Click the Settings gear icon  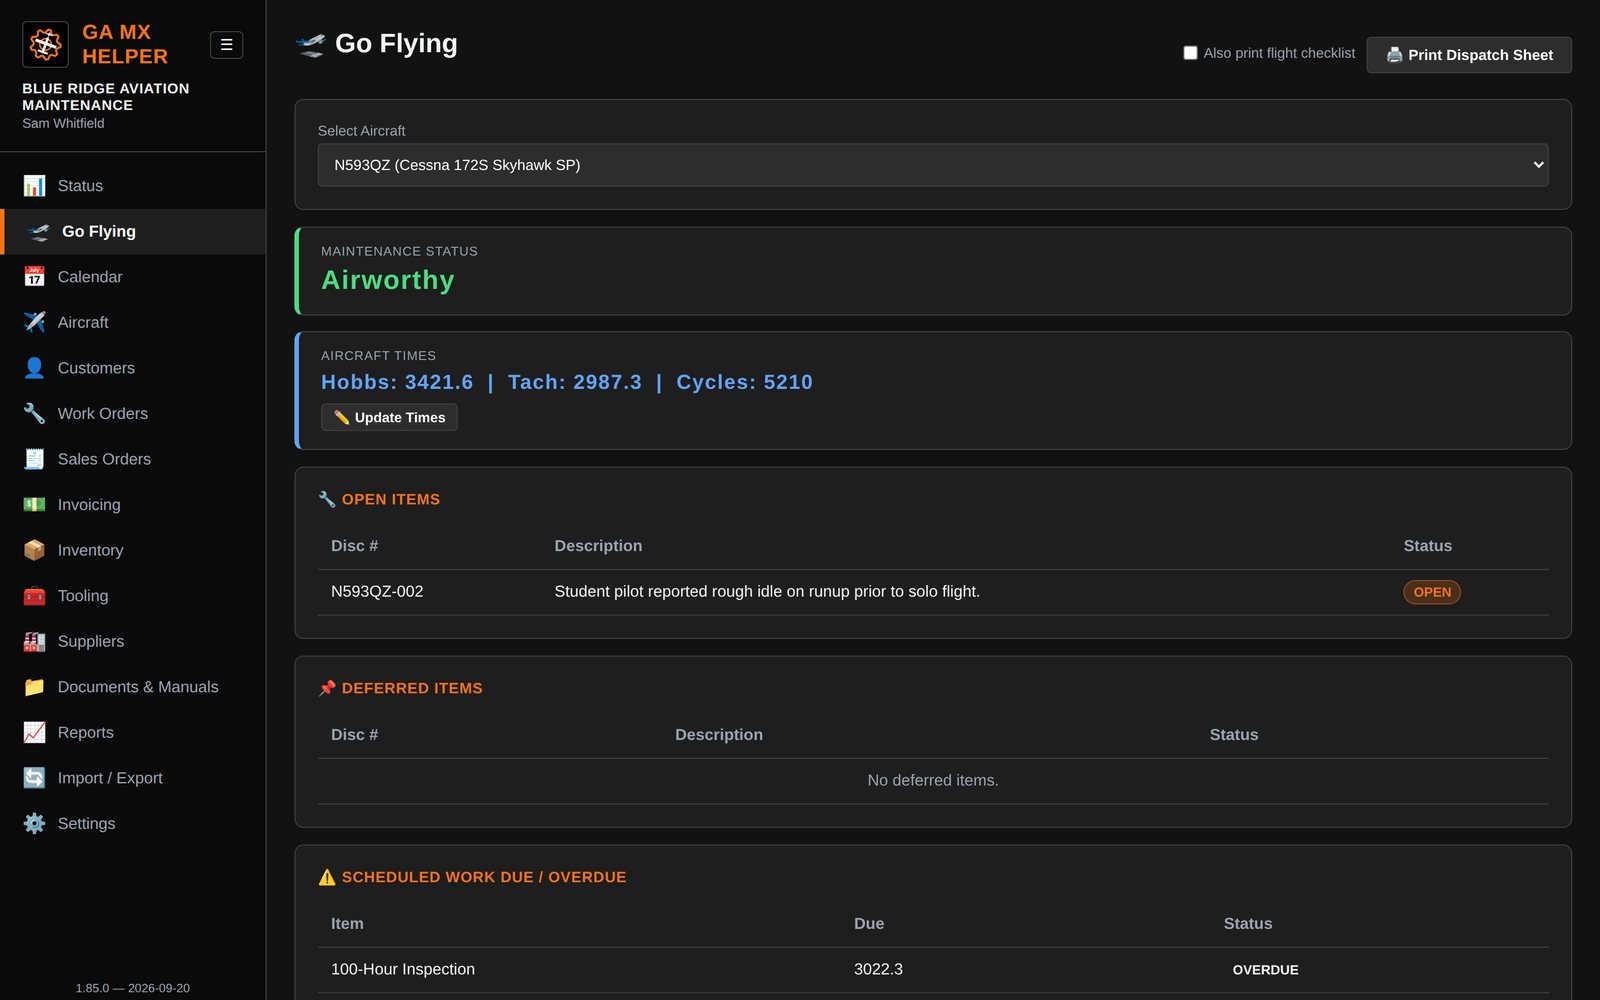tap(34, 824)
